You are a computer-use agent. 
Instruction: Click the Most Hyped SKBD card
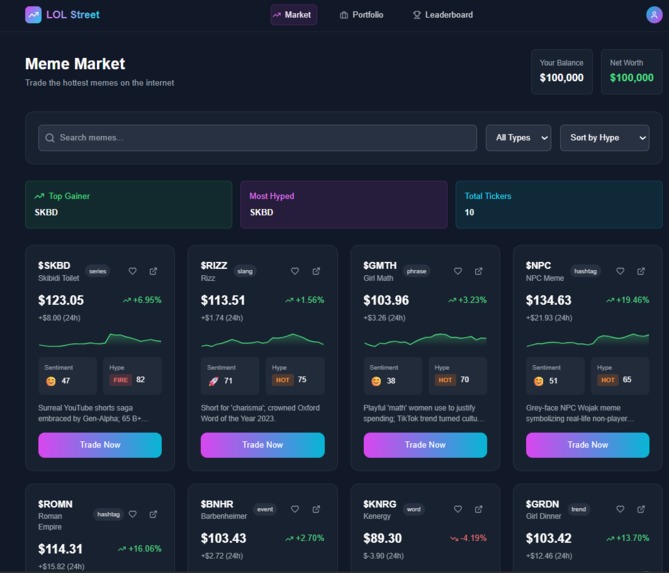pos(344,204)
